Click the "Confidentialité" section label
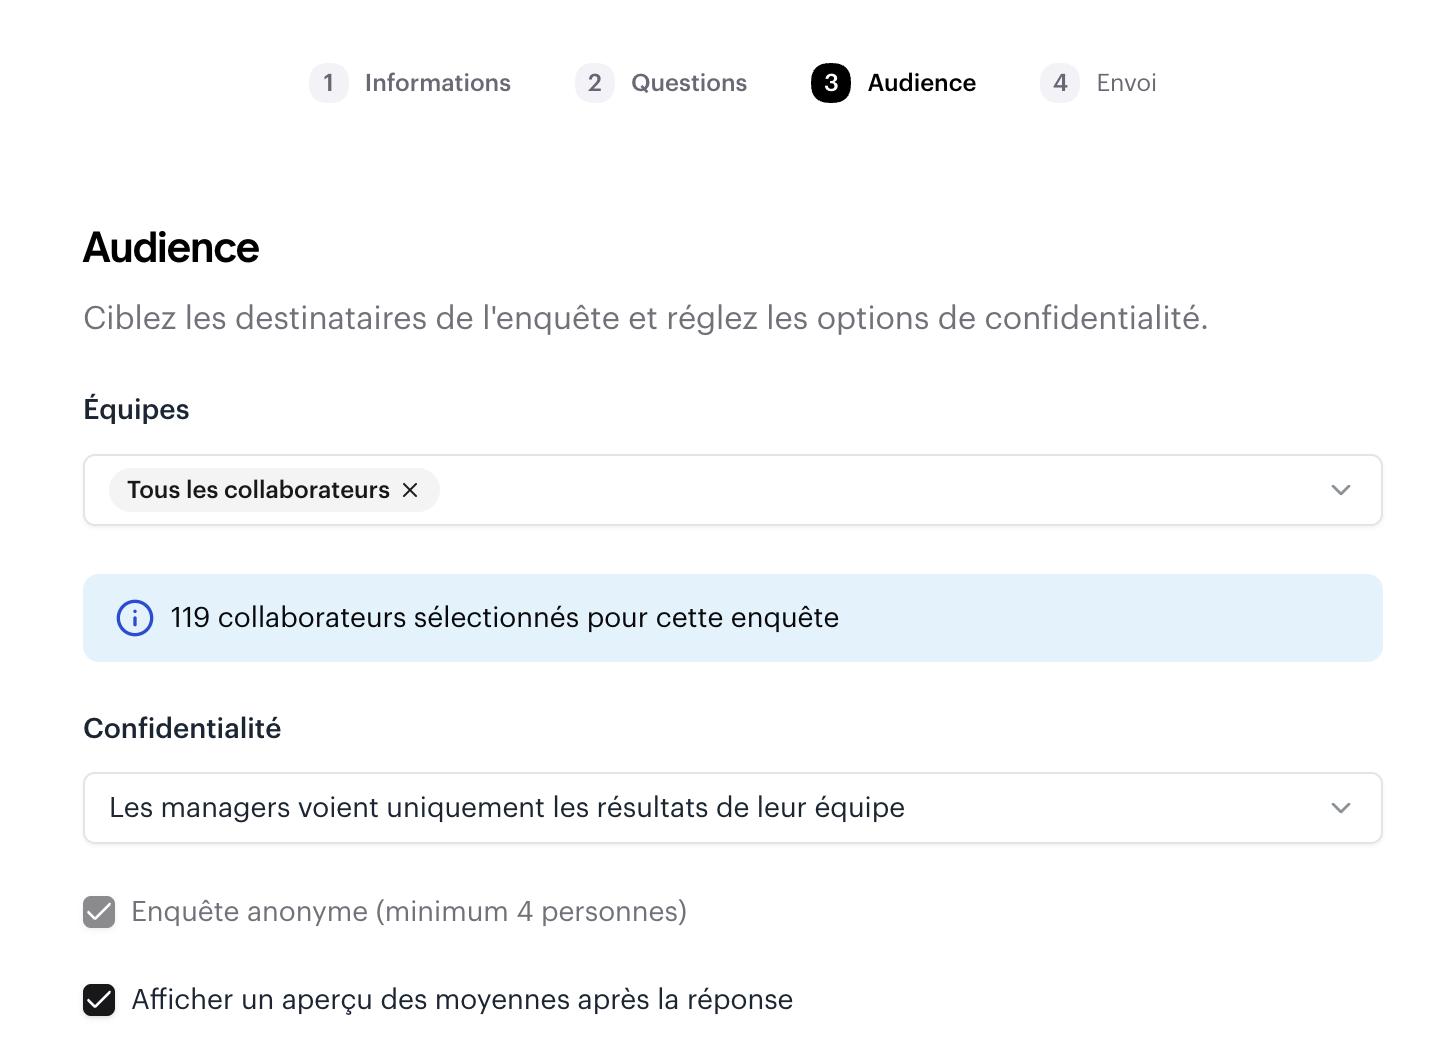The height and width of the screenshot is (1064, 1456). [x=182, y=728]
